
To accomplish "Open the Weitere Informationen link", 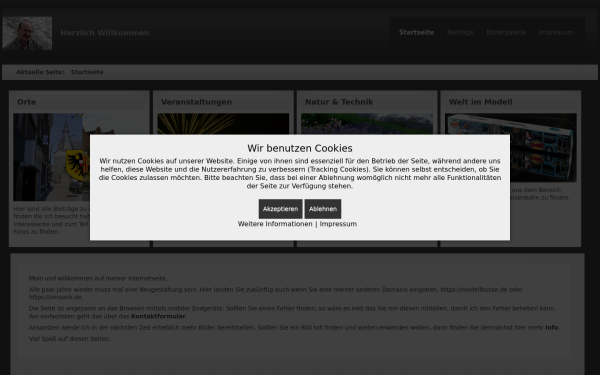I will tap(275, 224).
